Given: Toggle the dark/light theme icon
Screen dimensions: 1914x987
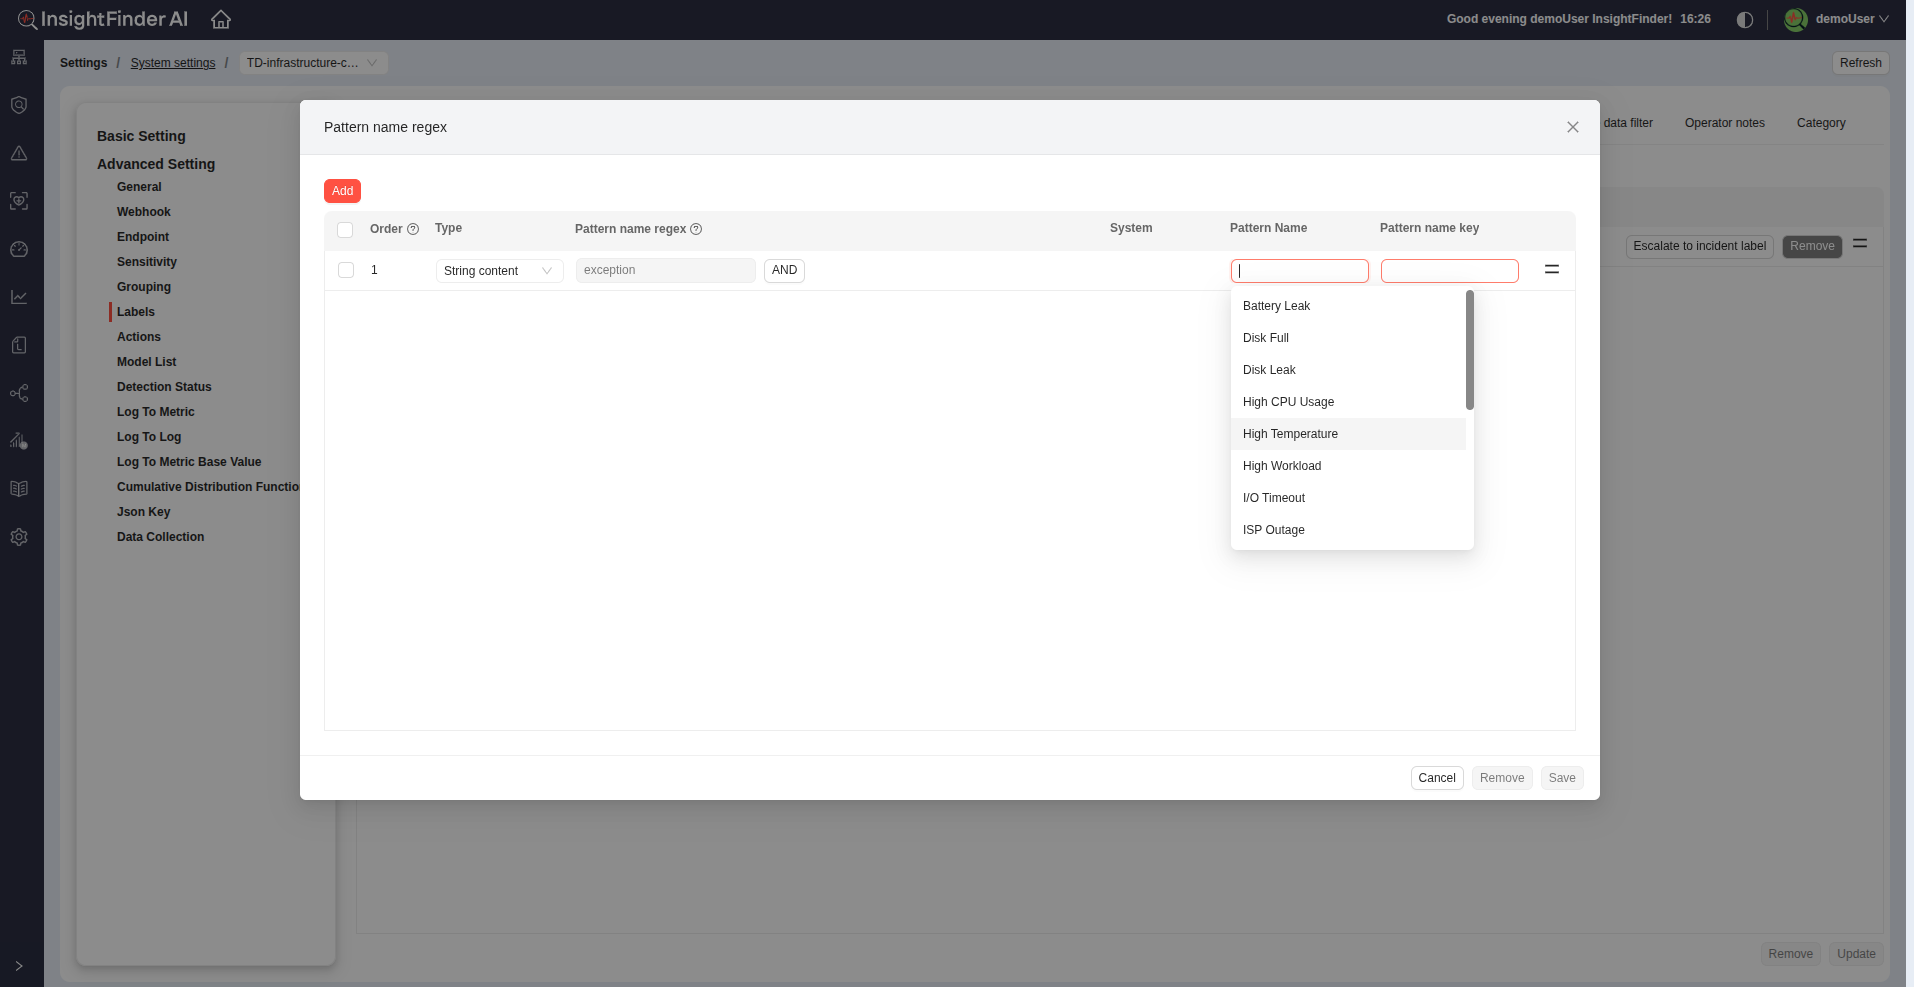Looking at the screenshot, I should (1745, 20).
